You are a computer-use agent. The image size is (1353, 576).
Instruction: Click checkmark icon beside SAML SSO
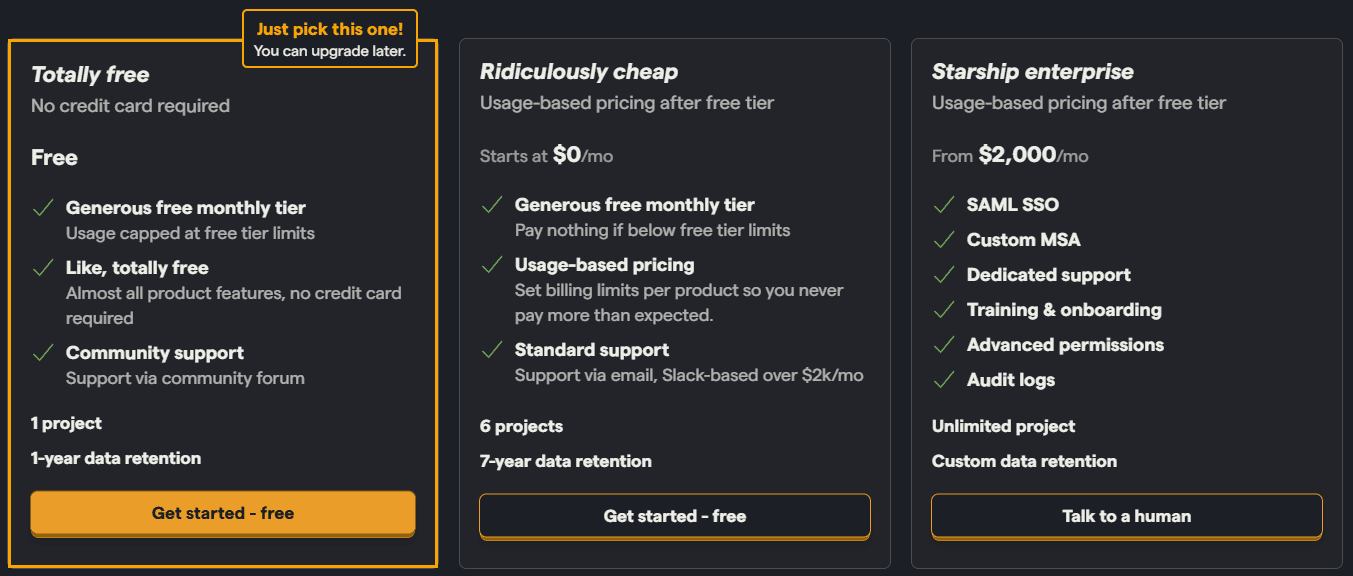pos(943,205)
